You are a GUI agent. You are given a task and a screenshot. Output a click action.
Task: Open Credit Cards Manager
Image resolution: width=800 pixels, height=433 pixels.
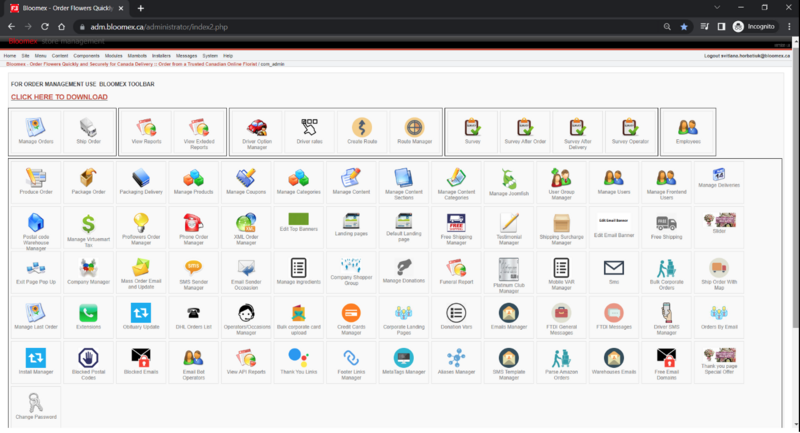tap(351, 317)
